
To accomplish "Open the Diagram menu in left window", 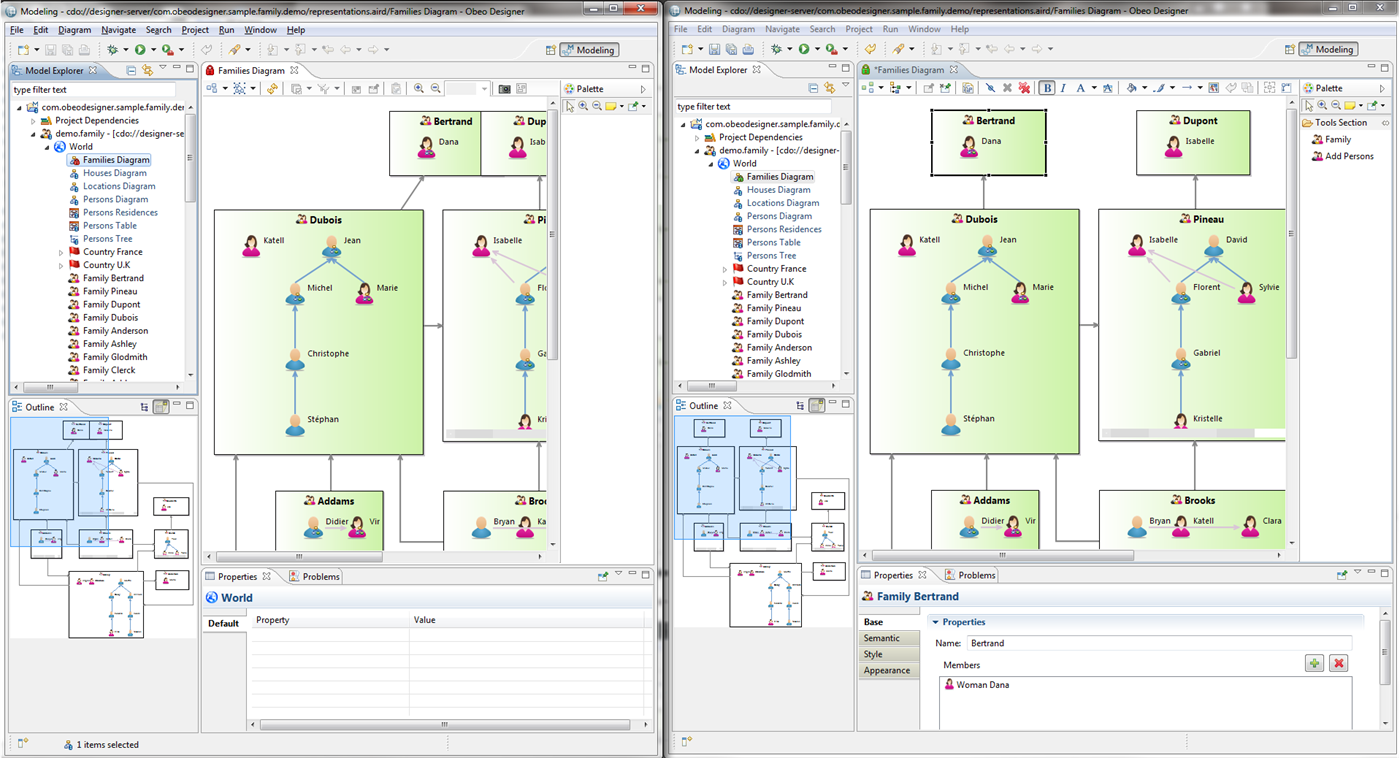I will pyautogui.click(x=74, y=30).
